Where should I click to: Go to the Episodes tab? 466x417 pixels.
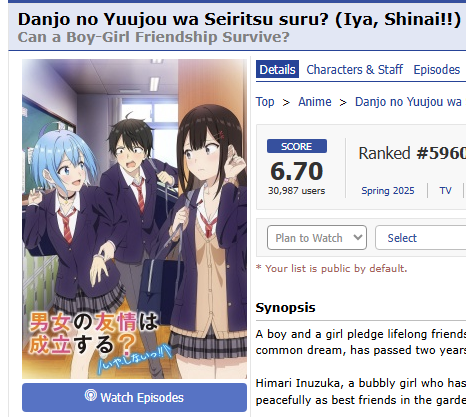(437, 69)
